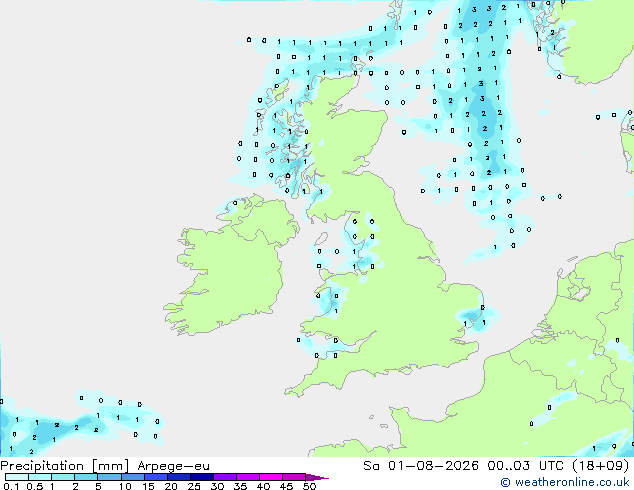Image resolution: width=634 pixels, height=490 pixels.
Task: Click the "50" legend scale value
Action: [x=309, y=486]
